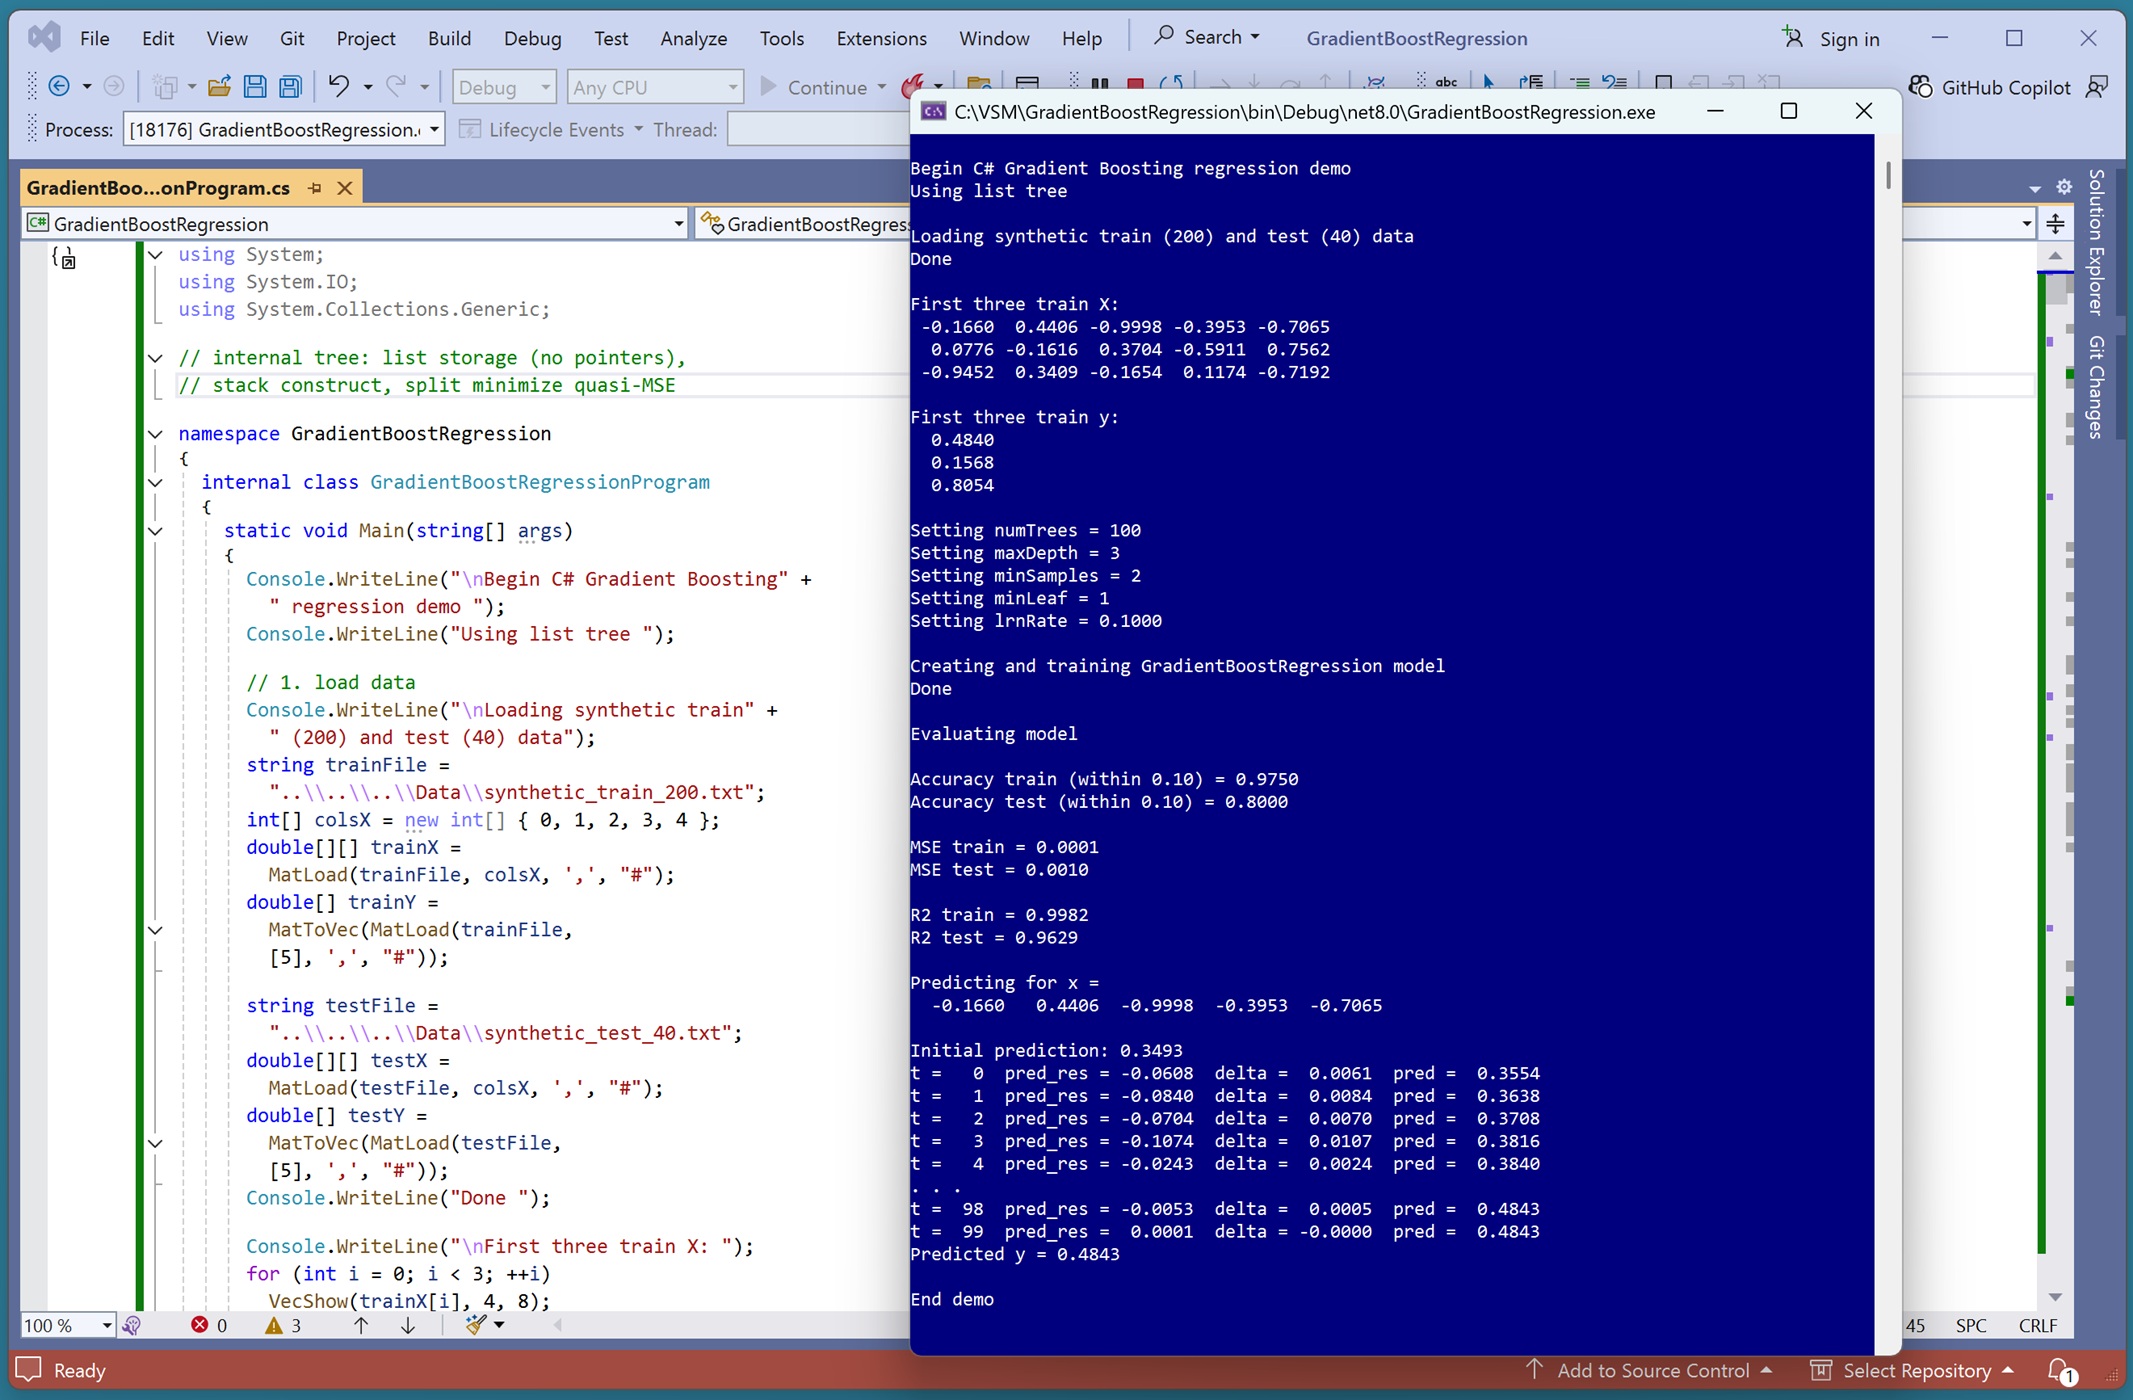Toggle the split editor window button
Viewport: 2133px width, 1400px height.
pyautogui.click(x=2056, y=224)
